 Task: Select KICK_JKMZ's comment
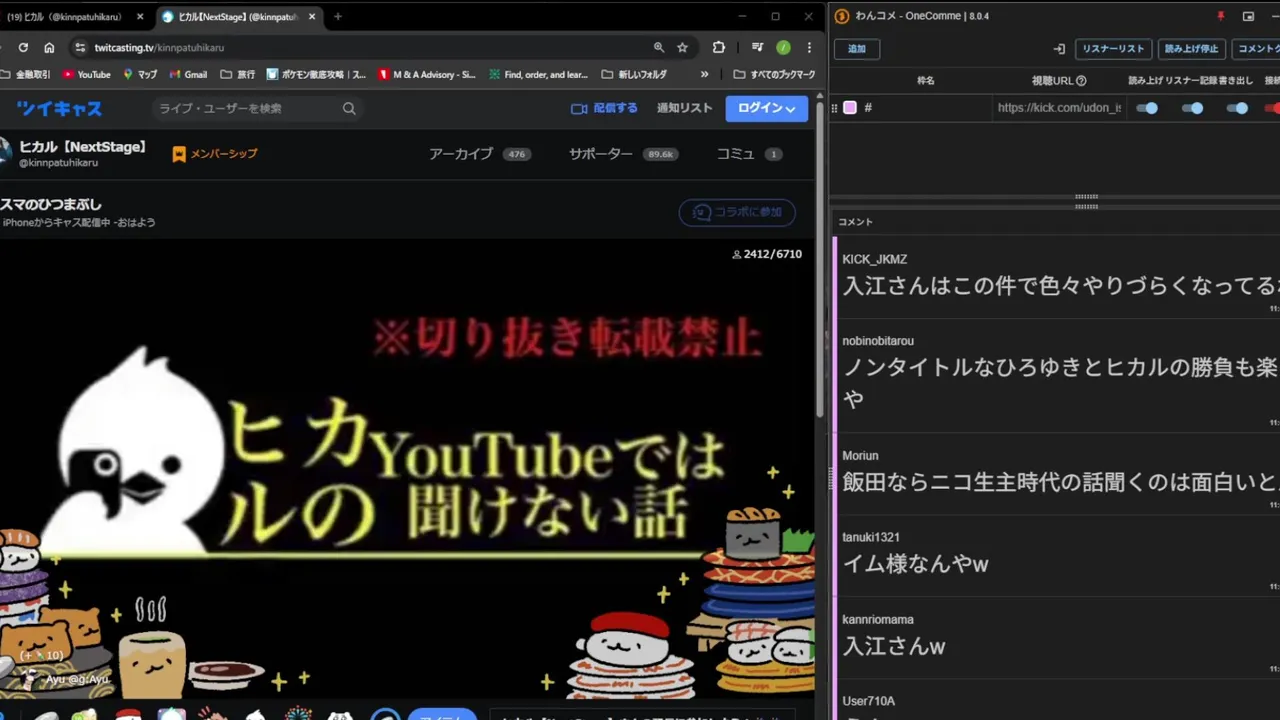pos(1058,276)
